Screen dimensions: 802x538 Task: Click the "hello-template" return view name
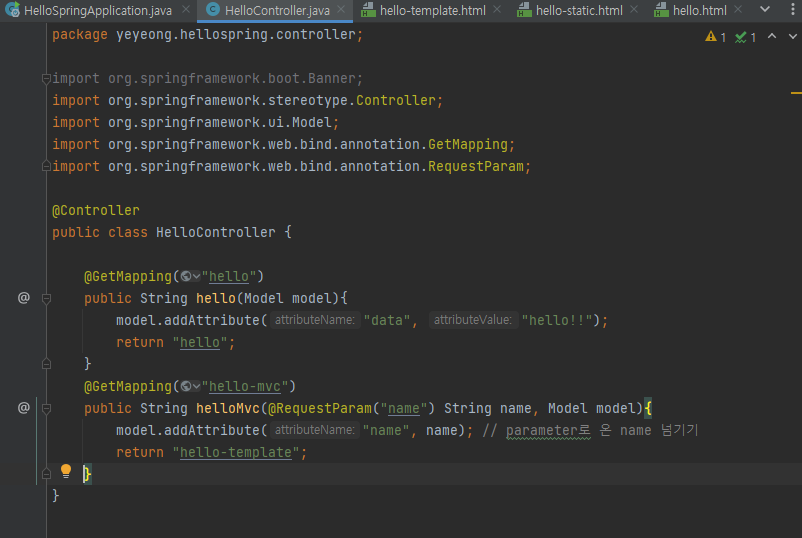pyautogui.click(x=236, y=452)
